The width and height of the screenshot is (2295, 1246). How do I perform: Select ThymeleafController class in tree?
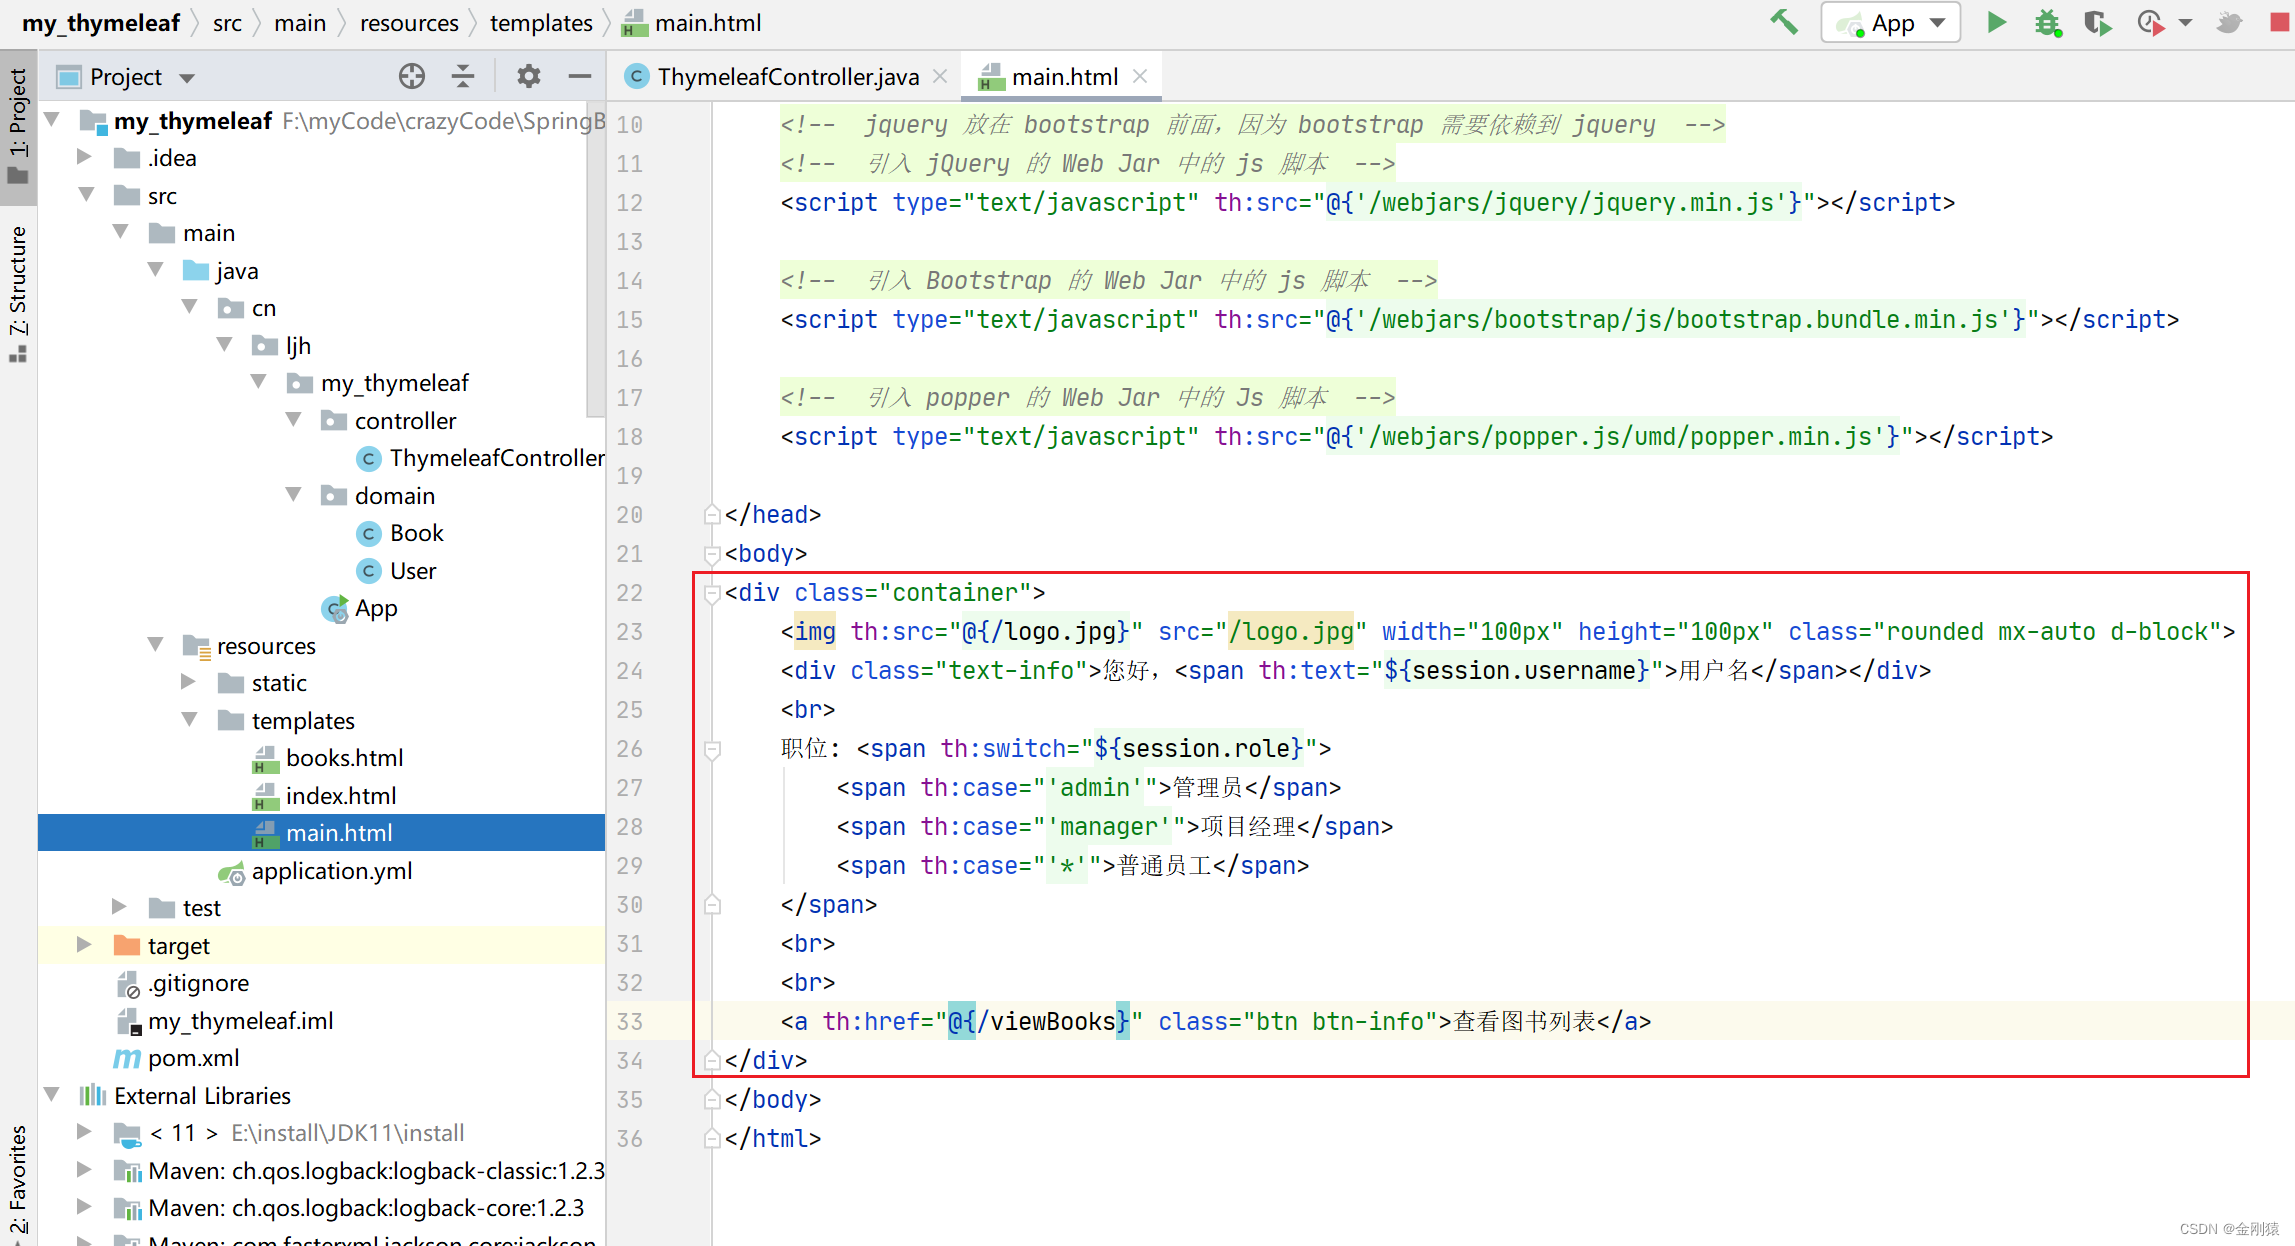(481, 458)
